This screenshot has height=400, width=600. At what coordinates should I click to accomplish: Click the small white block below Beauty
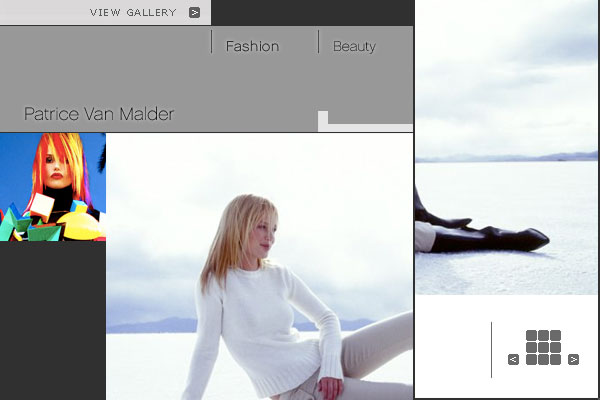(323, 120)
